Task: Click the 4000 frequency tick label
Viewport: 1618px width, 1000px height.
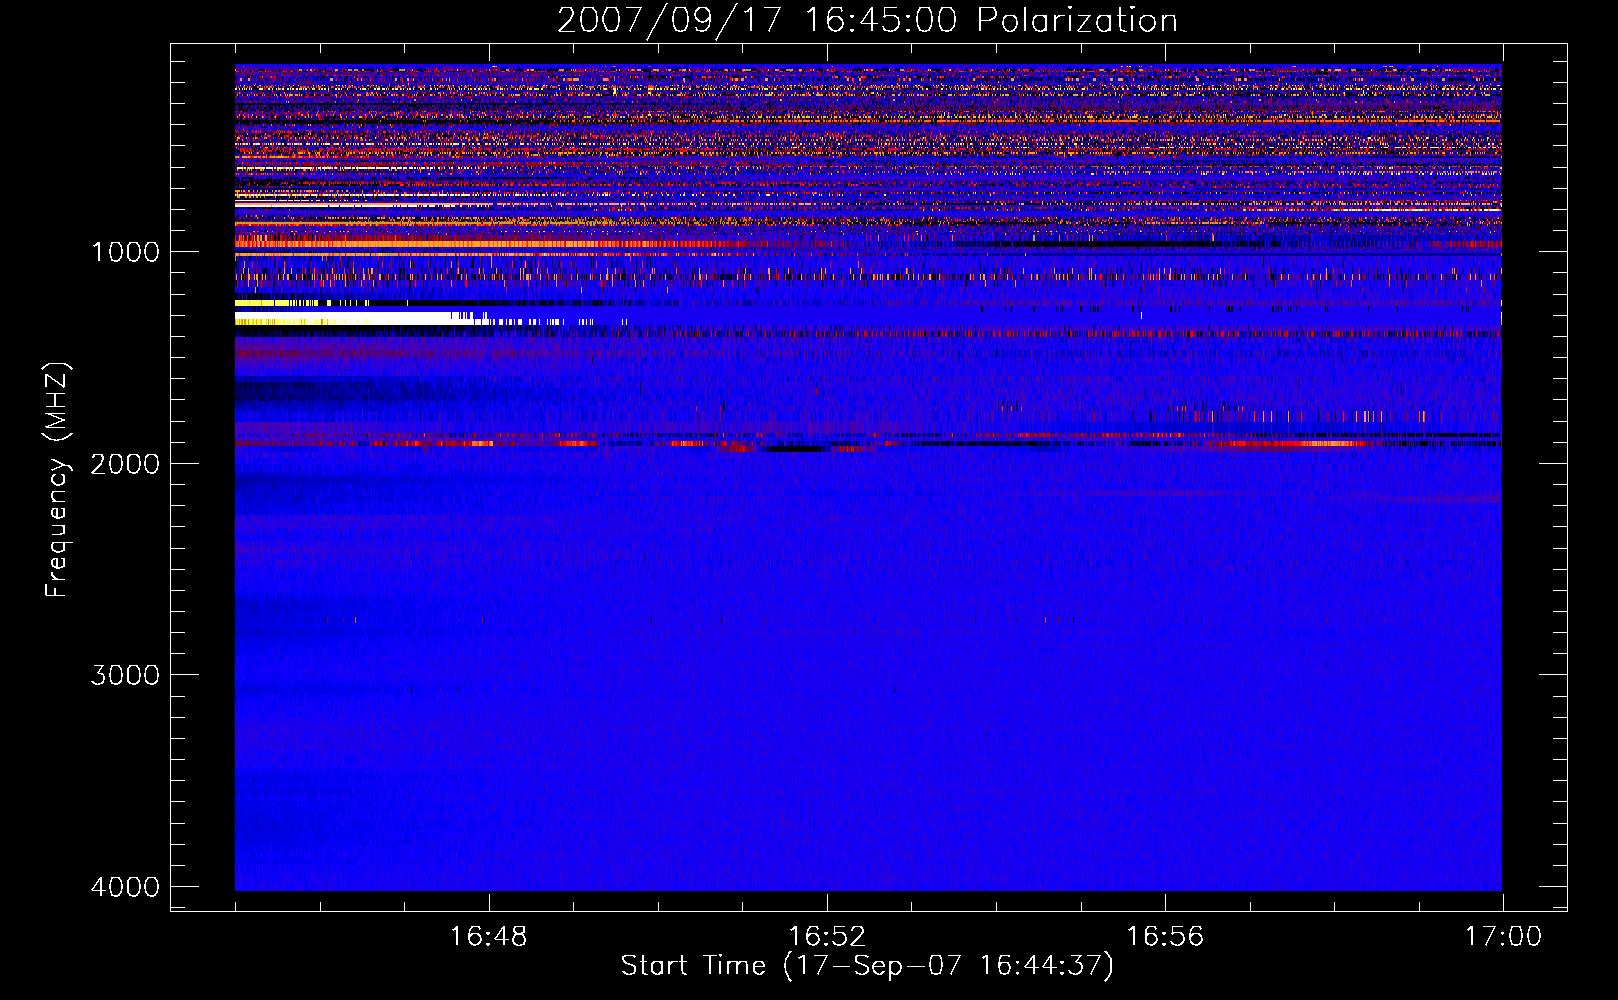Action: pyautogui.click(x=126, y=887)
